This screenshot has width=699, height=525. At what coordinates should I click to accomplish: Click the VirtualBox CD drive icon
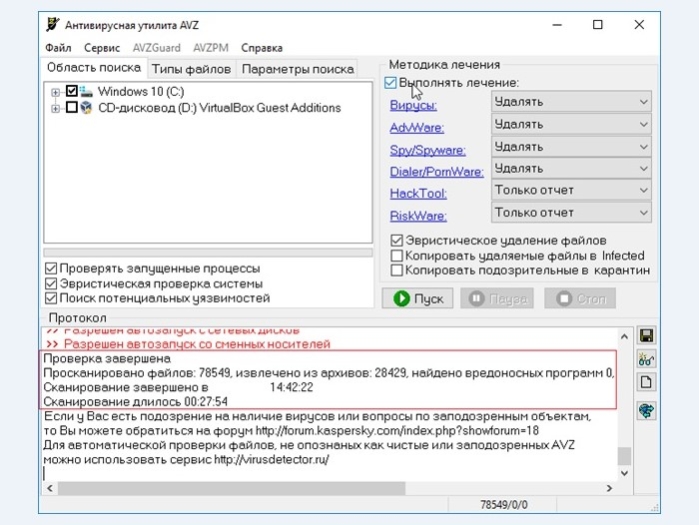86,107
